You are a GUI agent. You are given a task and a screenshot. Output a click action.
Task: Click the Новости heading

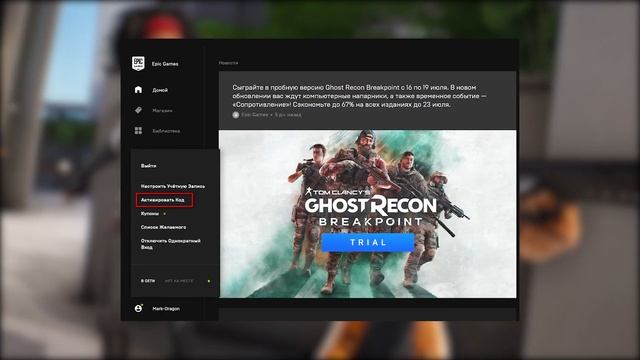pos(229,63)
